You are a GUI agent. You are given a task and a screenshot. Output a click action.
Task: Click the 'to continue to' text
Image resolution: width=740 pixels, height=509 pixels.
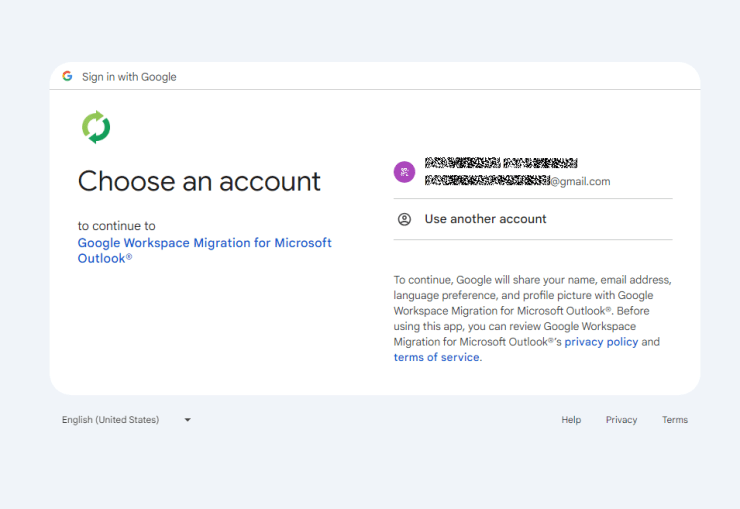click(x=117, y=225)
